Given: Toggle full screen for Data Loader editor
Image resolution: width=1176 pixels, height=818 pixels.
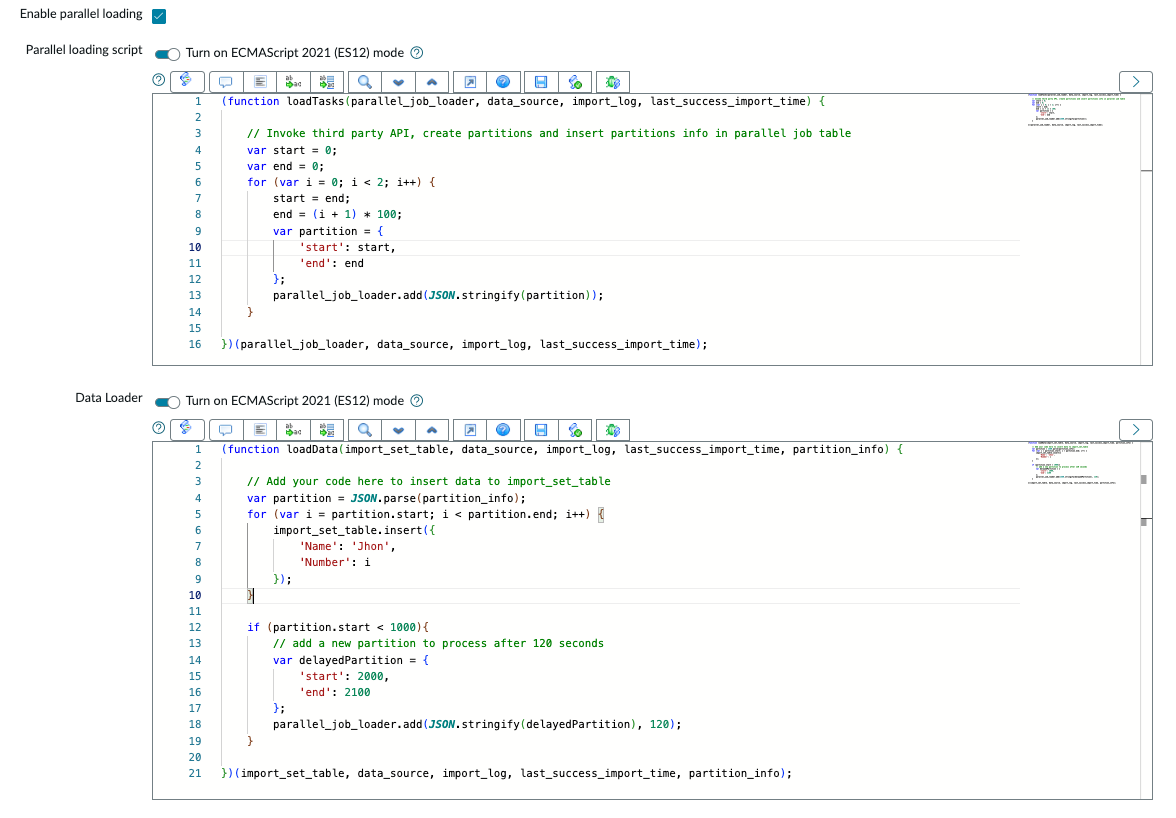Looking at the screenshot, I should tap(470, 430).
